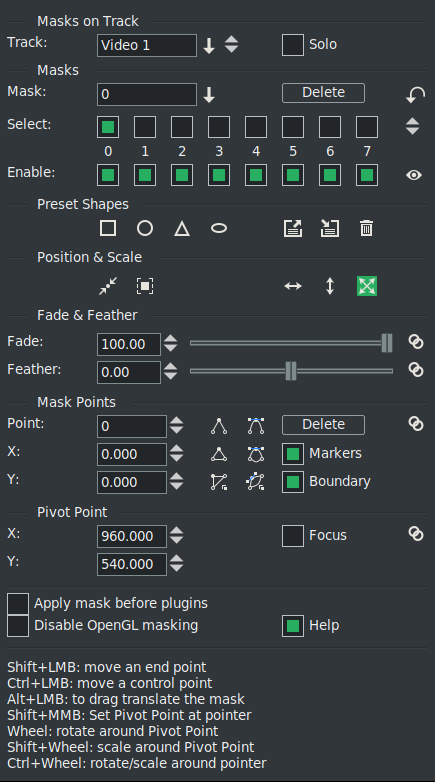Open the Track dropdown arrow
This screenshot has width=435, height=782.
[209, 45]
